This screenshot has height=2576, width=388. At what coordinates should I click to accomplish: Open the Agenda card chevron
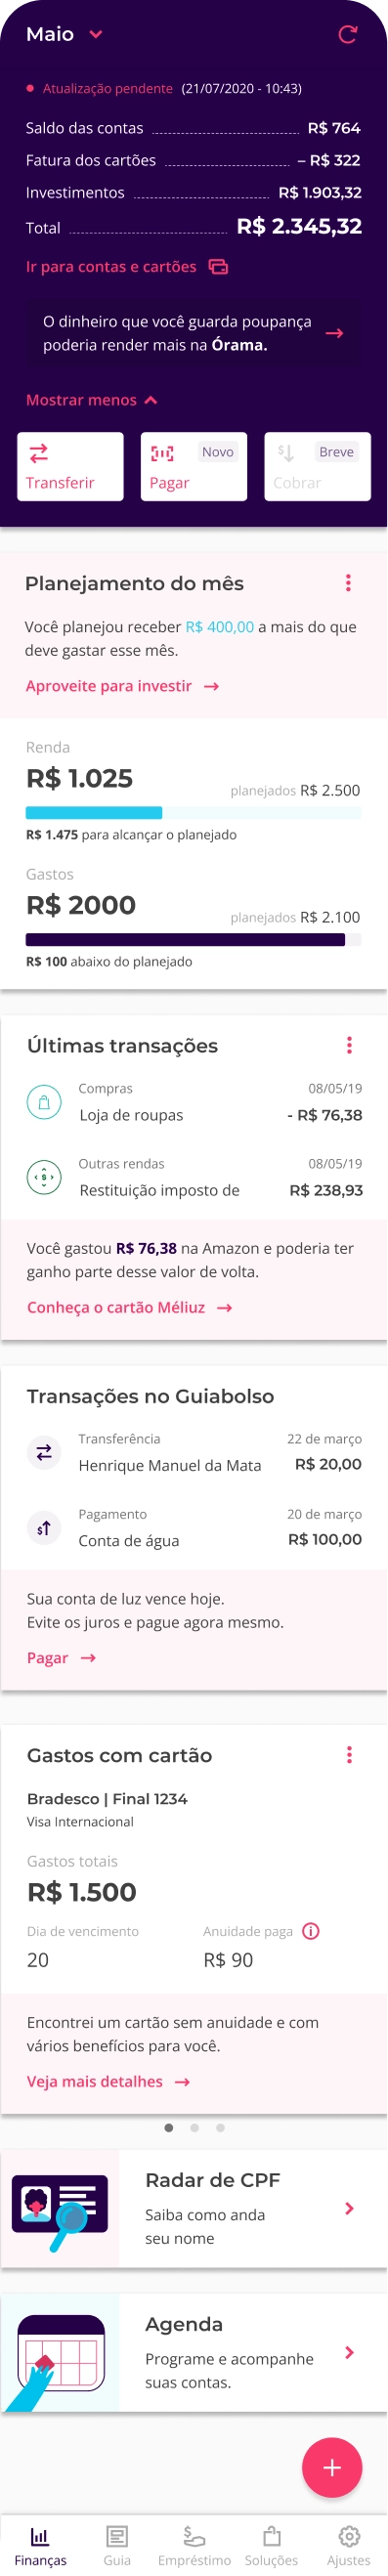point(349,2353)
